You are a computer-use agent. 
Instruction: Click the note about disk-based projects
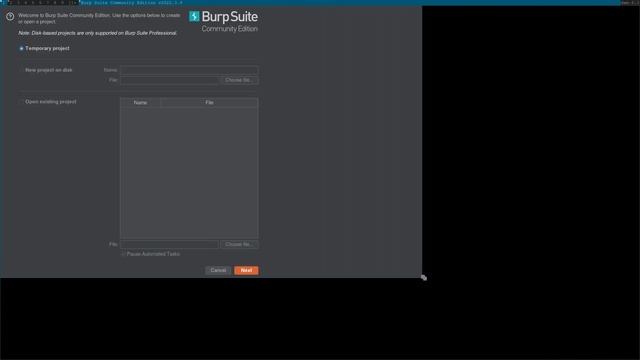[x=97, y=33]
